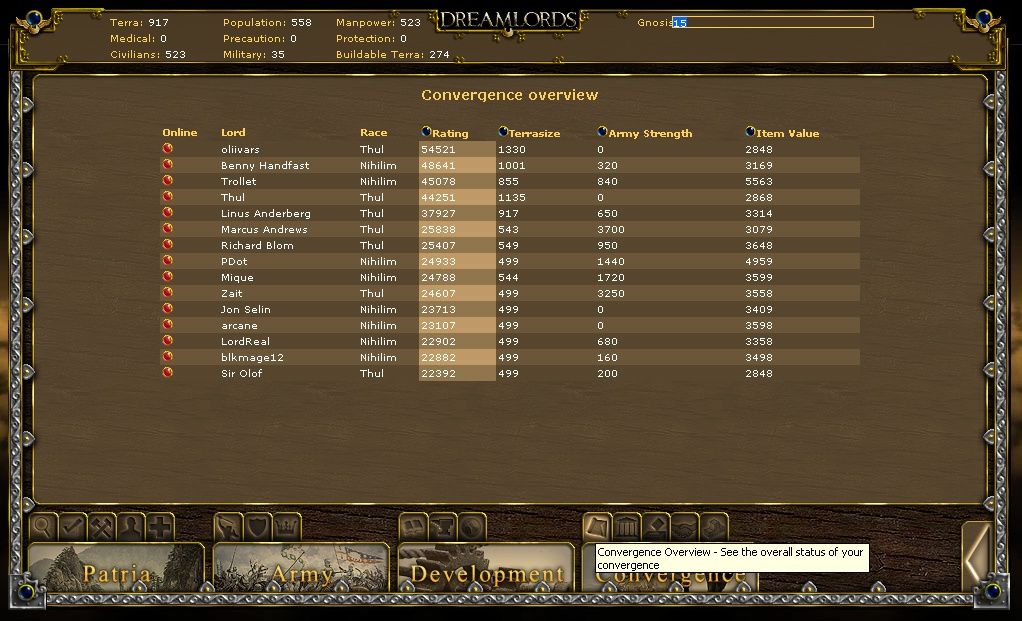
Task: Open the Convergence Overview map icon
Action: coord(597,527)
